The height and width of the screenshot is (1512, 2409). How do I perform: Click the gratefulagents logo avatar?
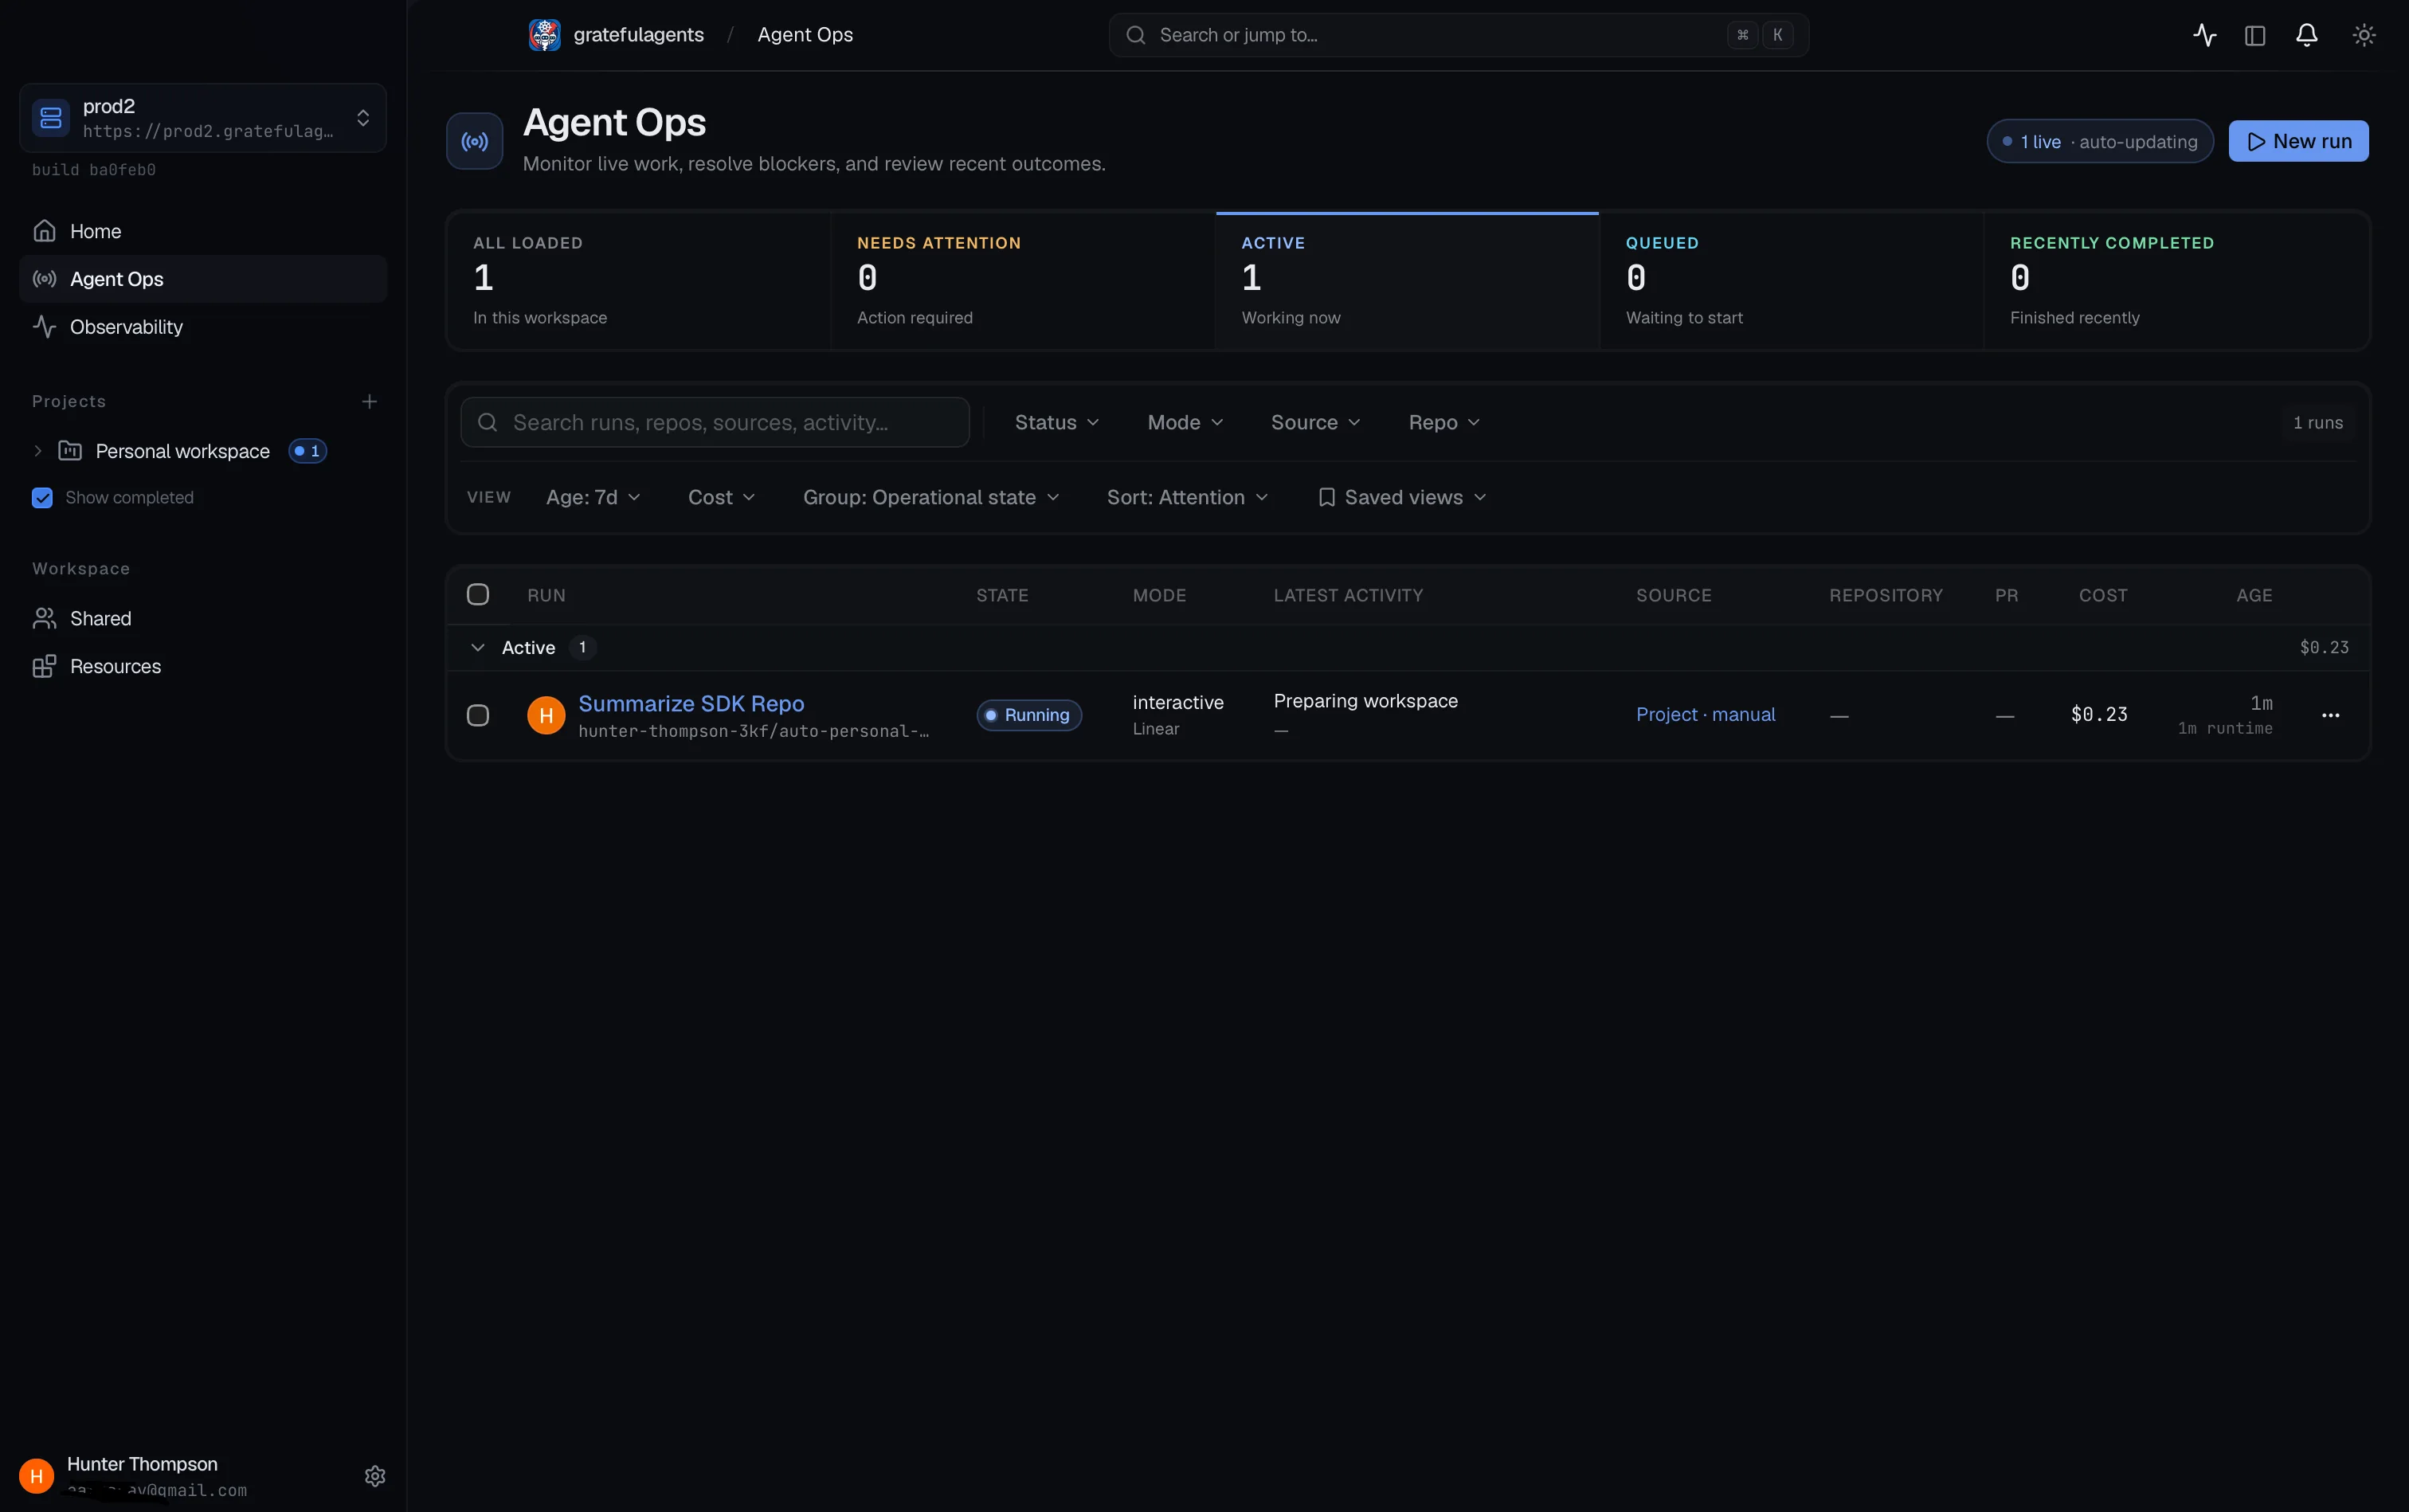(544, 35)
